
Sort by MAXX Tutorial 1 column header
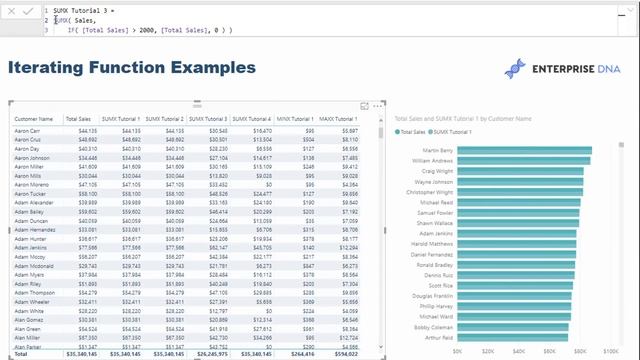338,119
